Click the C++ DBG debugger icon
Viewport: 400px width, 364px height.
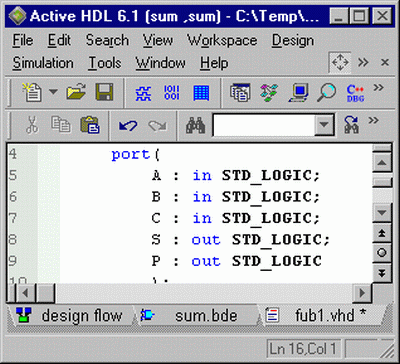355,94
